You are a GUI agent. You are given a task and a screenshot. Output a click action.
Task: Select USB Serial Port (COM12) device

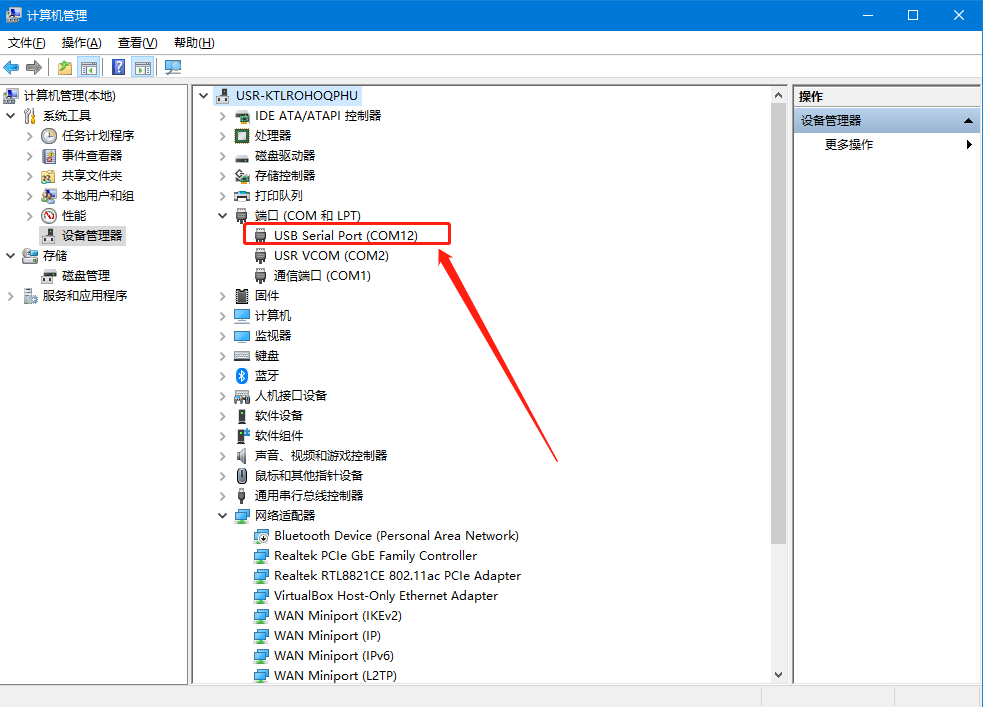tap(345, 235)
